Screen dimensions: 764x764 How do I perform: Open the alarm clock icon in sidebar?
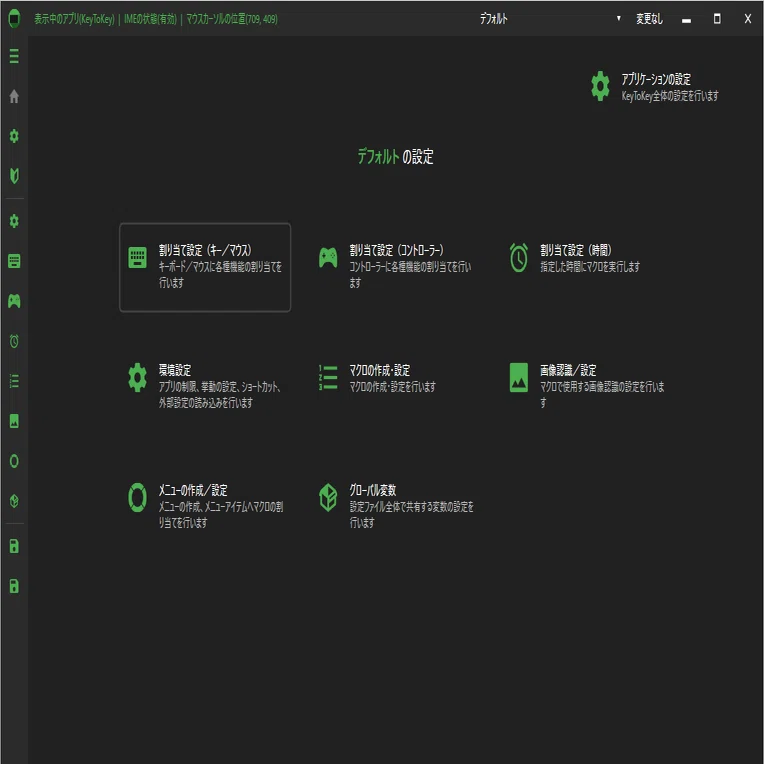click(14, 341)
